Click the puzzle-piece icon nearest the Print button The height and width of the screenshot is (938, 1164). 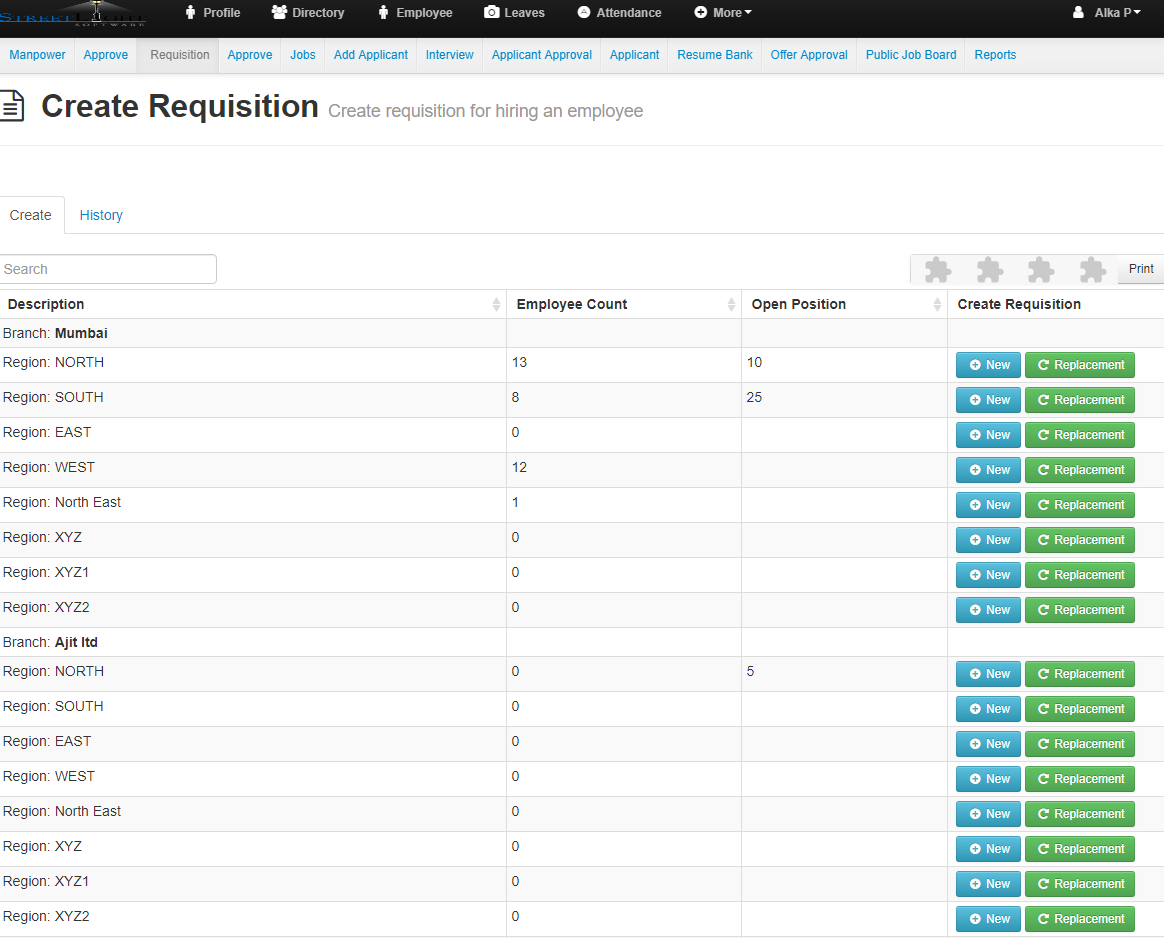[1092, 270]
